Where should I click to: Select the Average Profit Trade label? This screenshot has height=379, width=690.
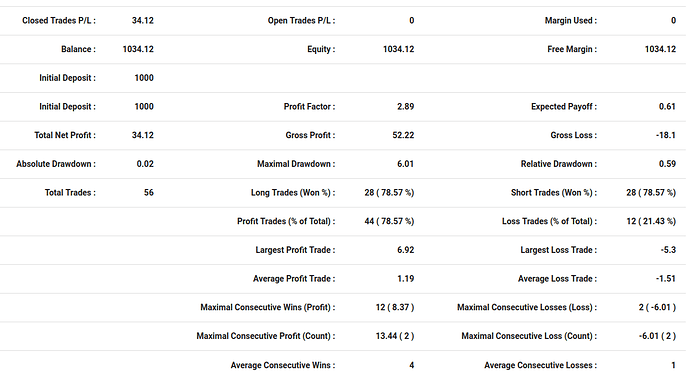coord(294,279)
